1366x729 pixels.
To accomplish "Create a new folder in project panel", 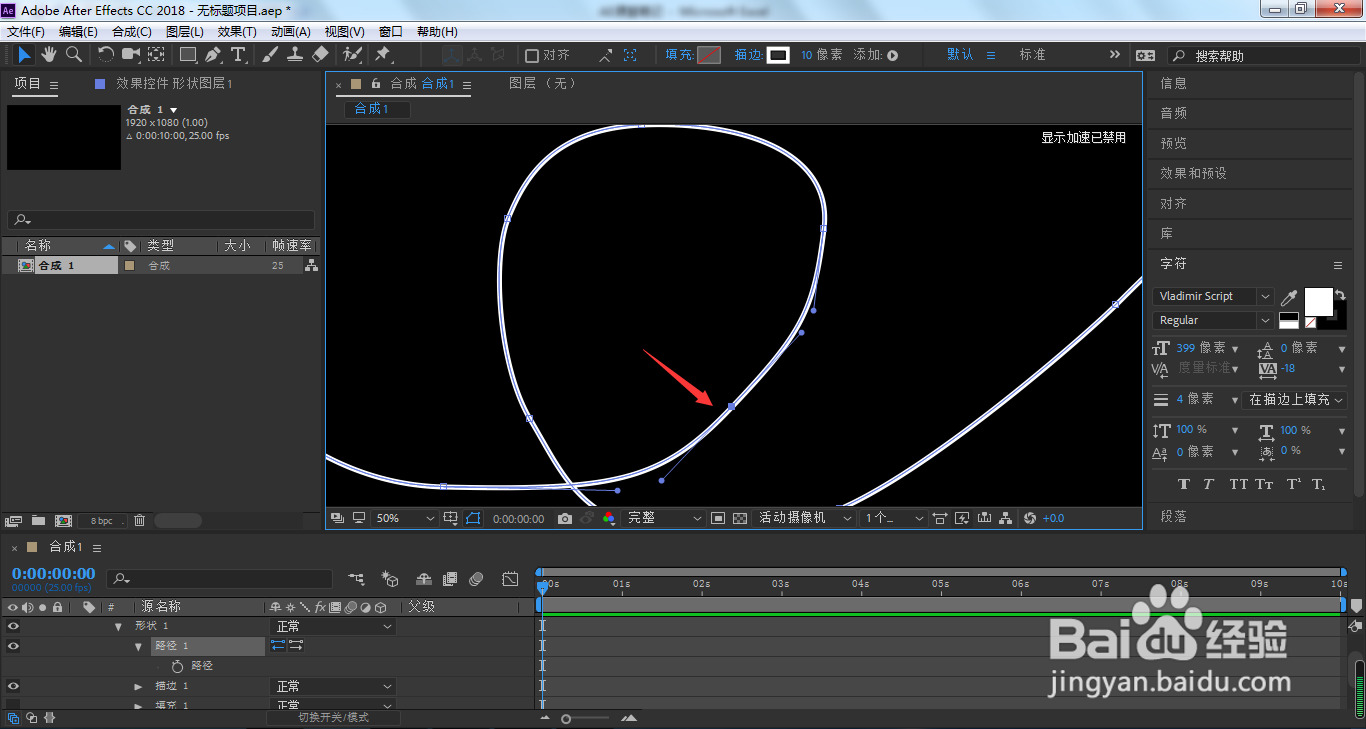I will pos(38,520).
